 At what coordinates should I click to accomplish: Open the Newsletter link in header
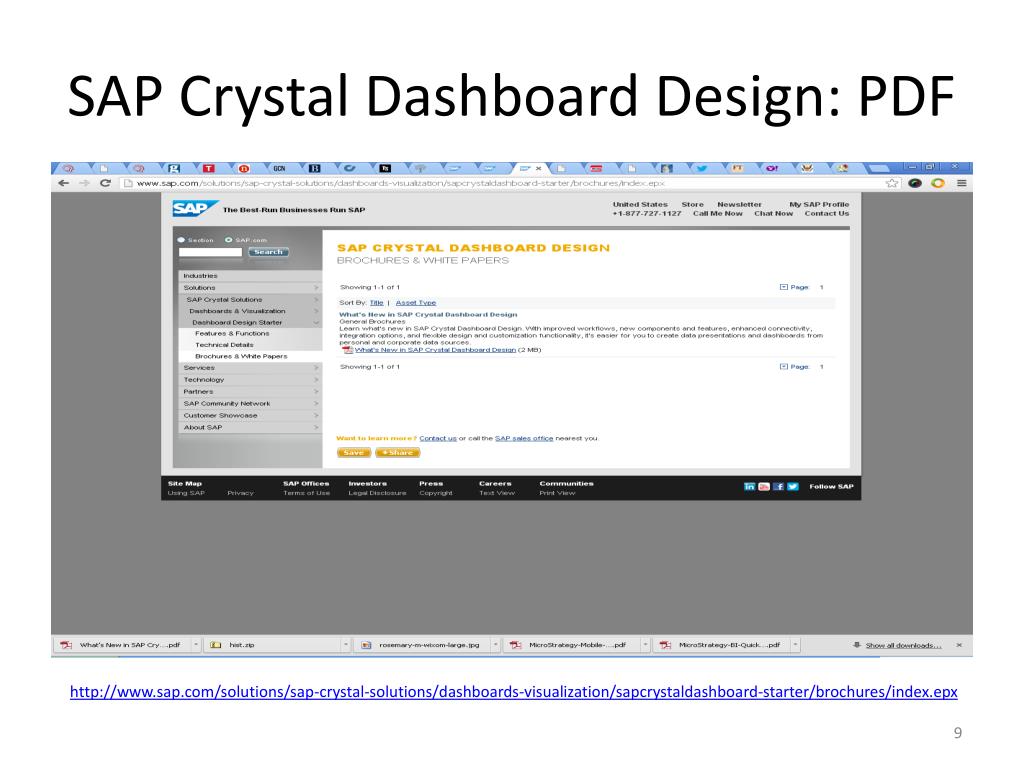pyautogui.click(x=739, y=204)
